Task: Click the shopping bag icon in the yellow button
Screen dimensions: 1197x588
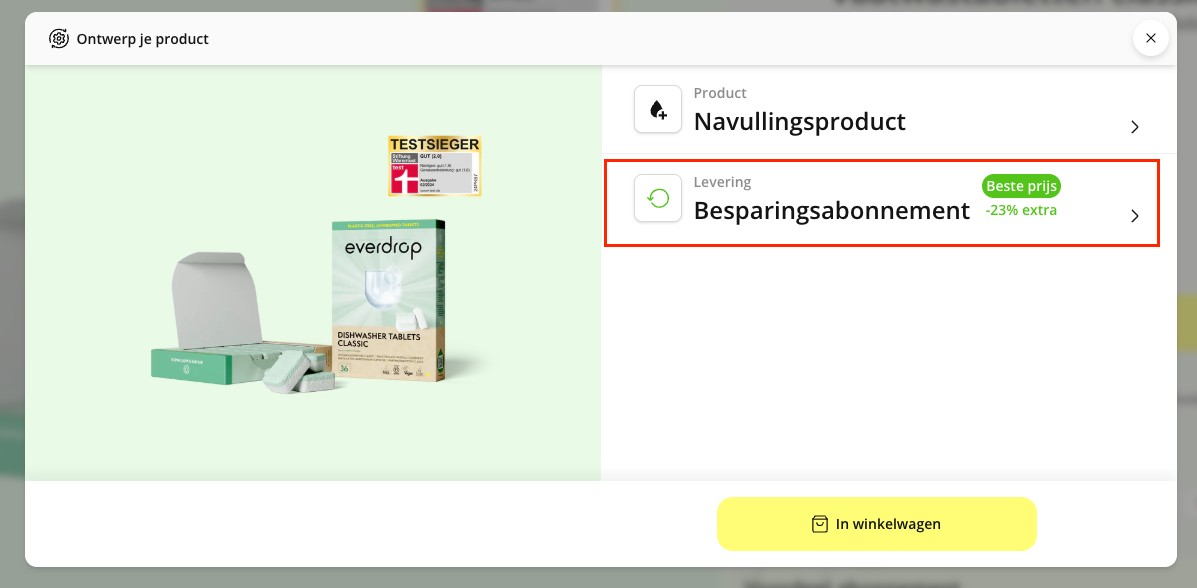Action: pos(819,524)
